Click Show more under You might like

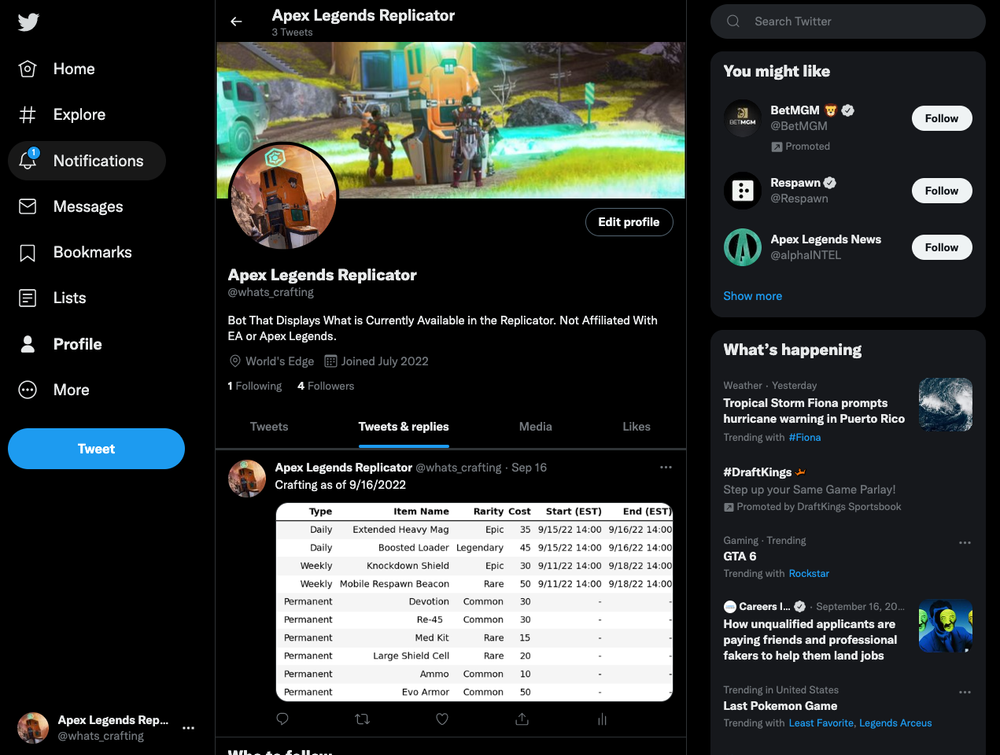(x=753, y=296)
